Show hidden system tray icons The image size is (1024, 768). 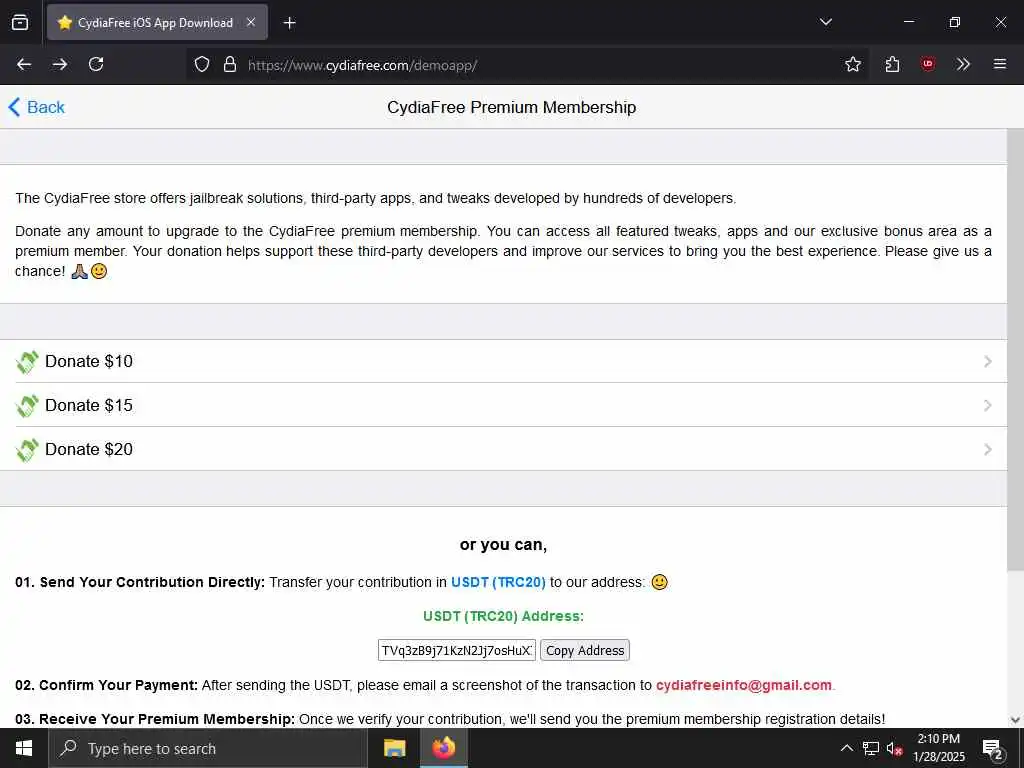tap(846, 748)
